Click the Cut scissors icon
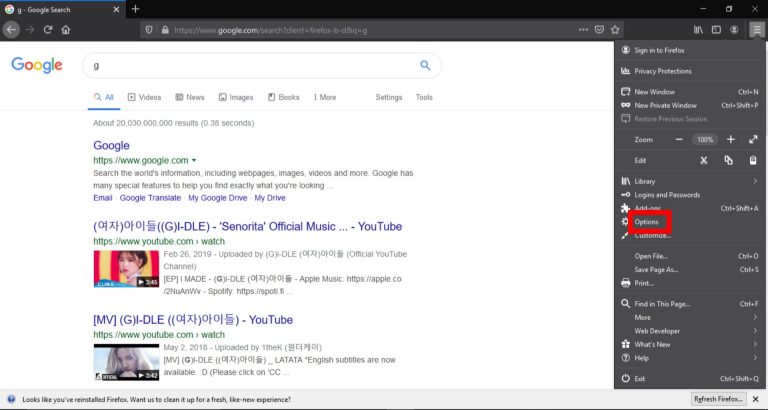Screen dimensions: 768x410 coord(704,160)
